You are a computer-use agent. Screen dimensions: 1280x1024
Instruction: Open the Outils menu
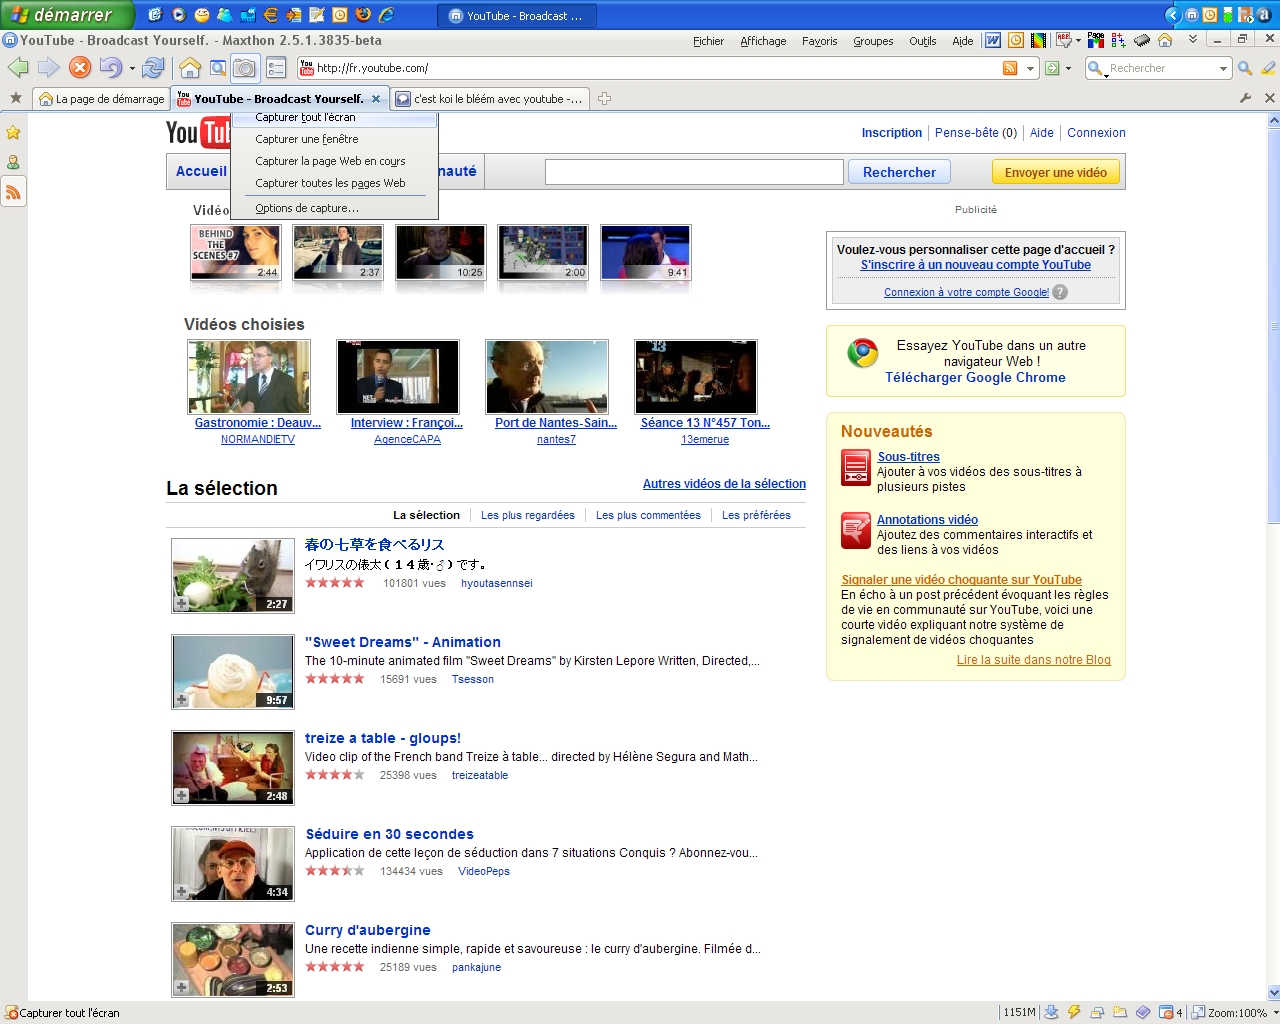point(923,41)
